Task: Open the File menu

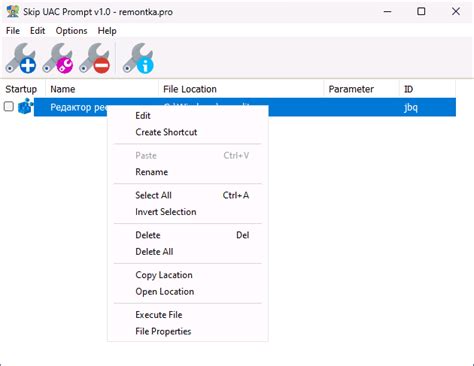Action: point(13,31)
